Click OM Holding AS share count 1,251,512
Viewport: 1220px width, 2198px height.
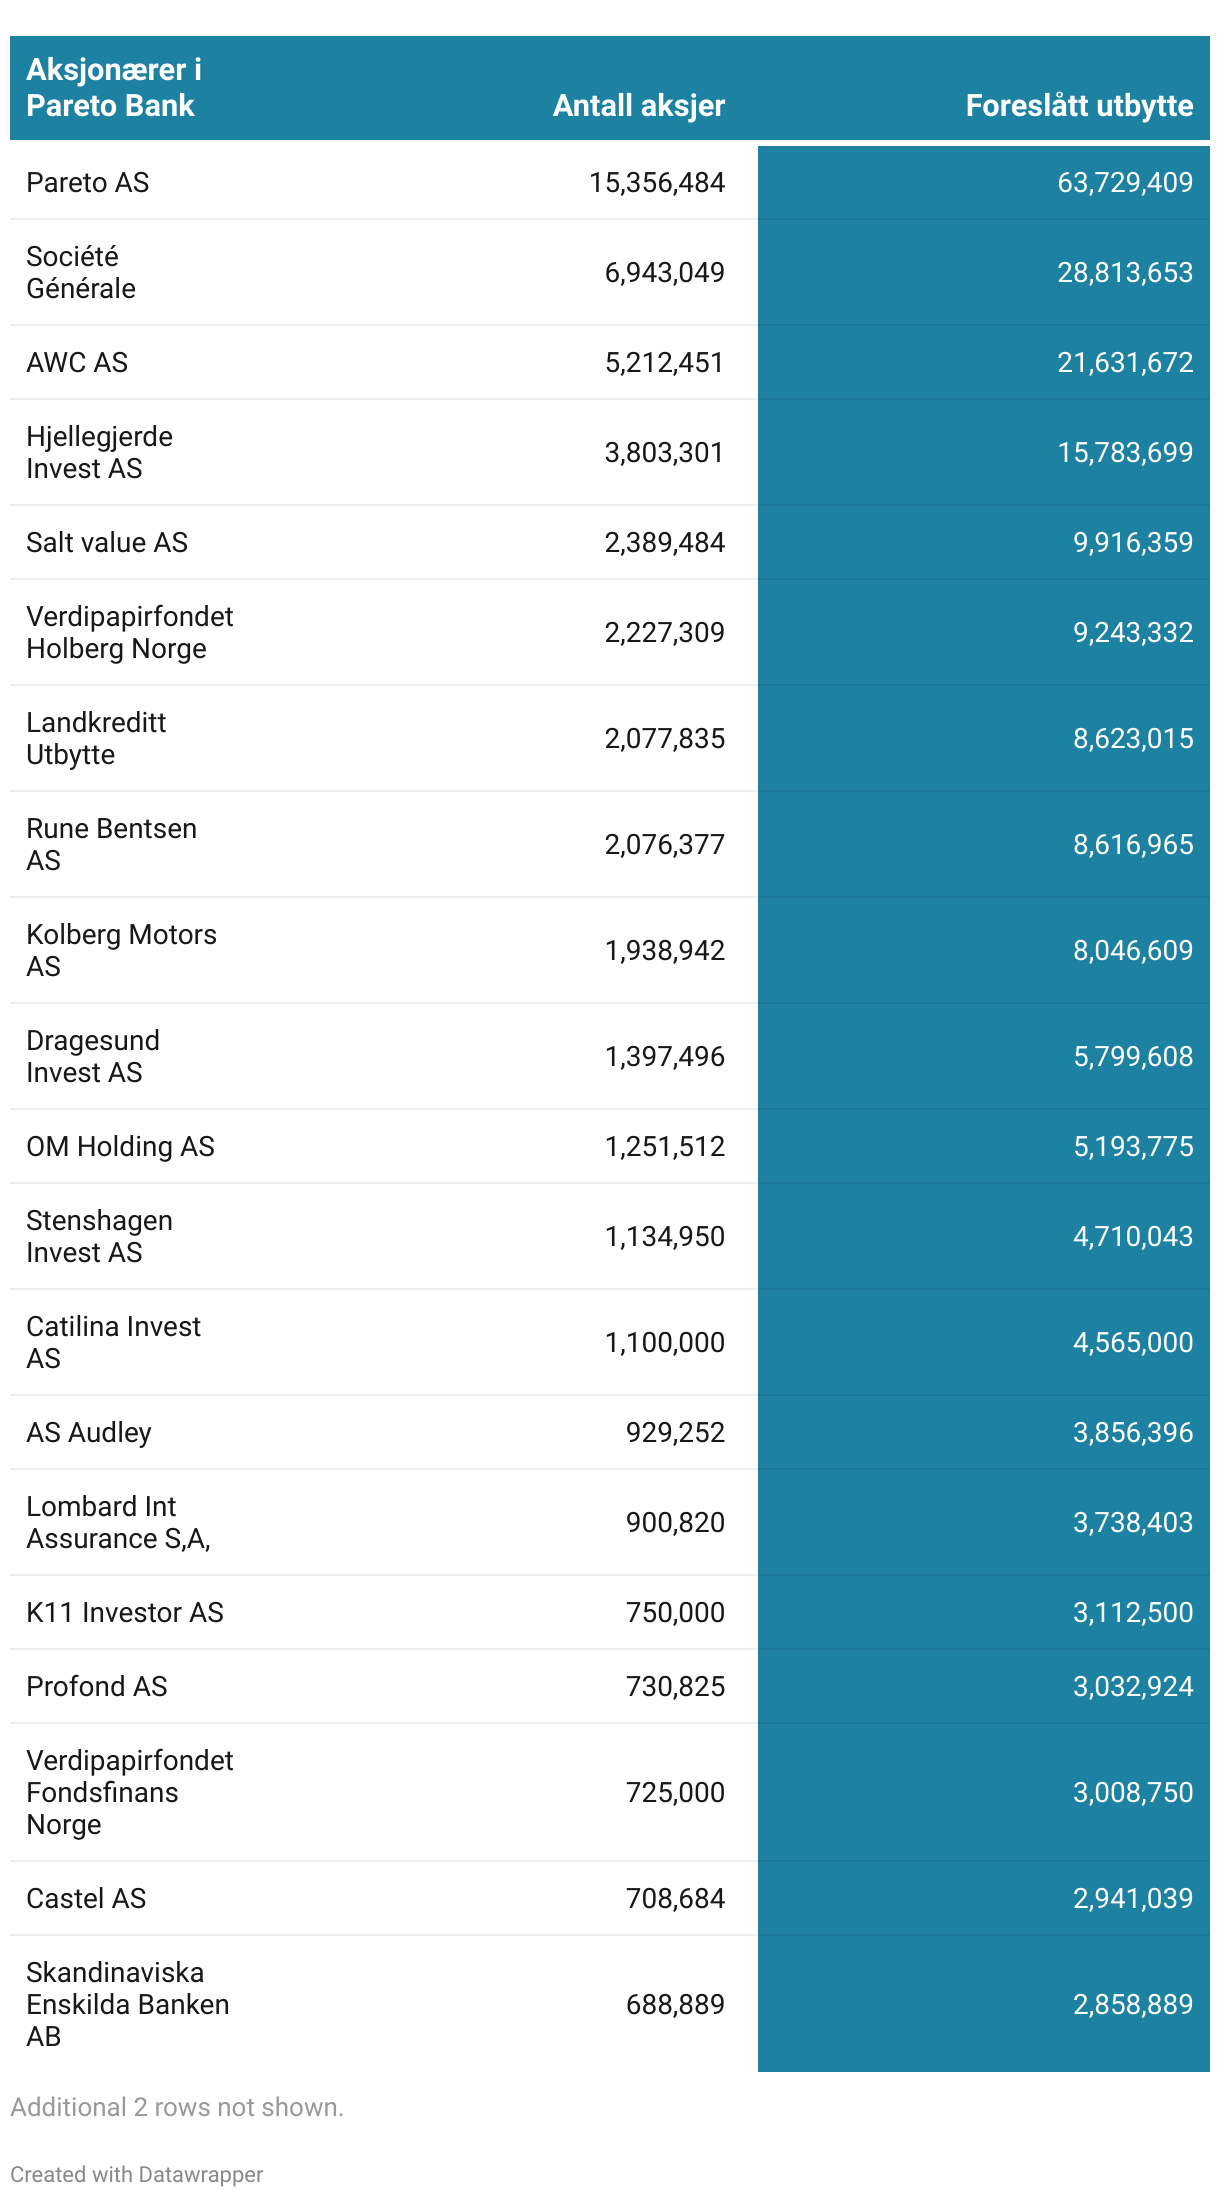pos(664,1146)
